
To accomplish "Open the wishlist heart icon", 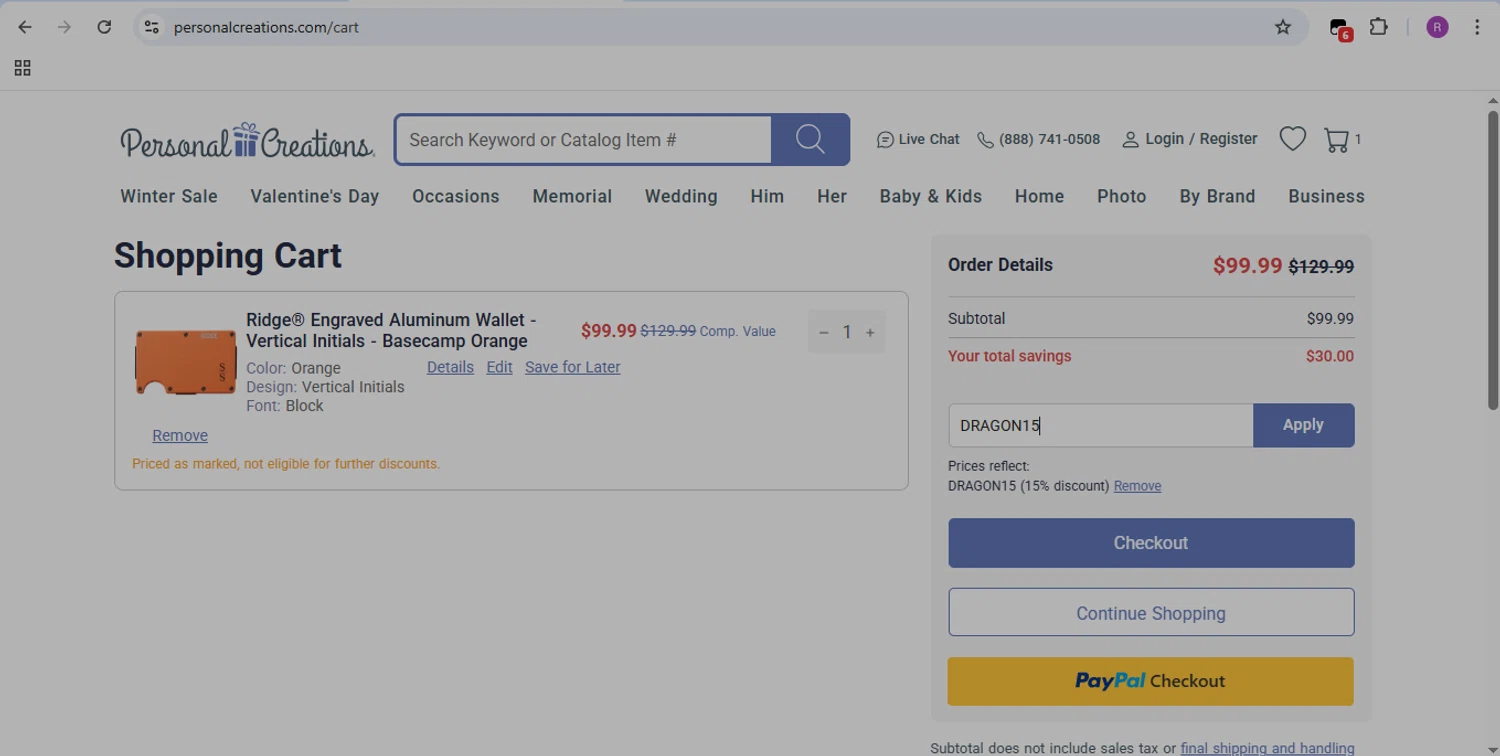I will [1292, 139].
